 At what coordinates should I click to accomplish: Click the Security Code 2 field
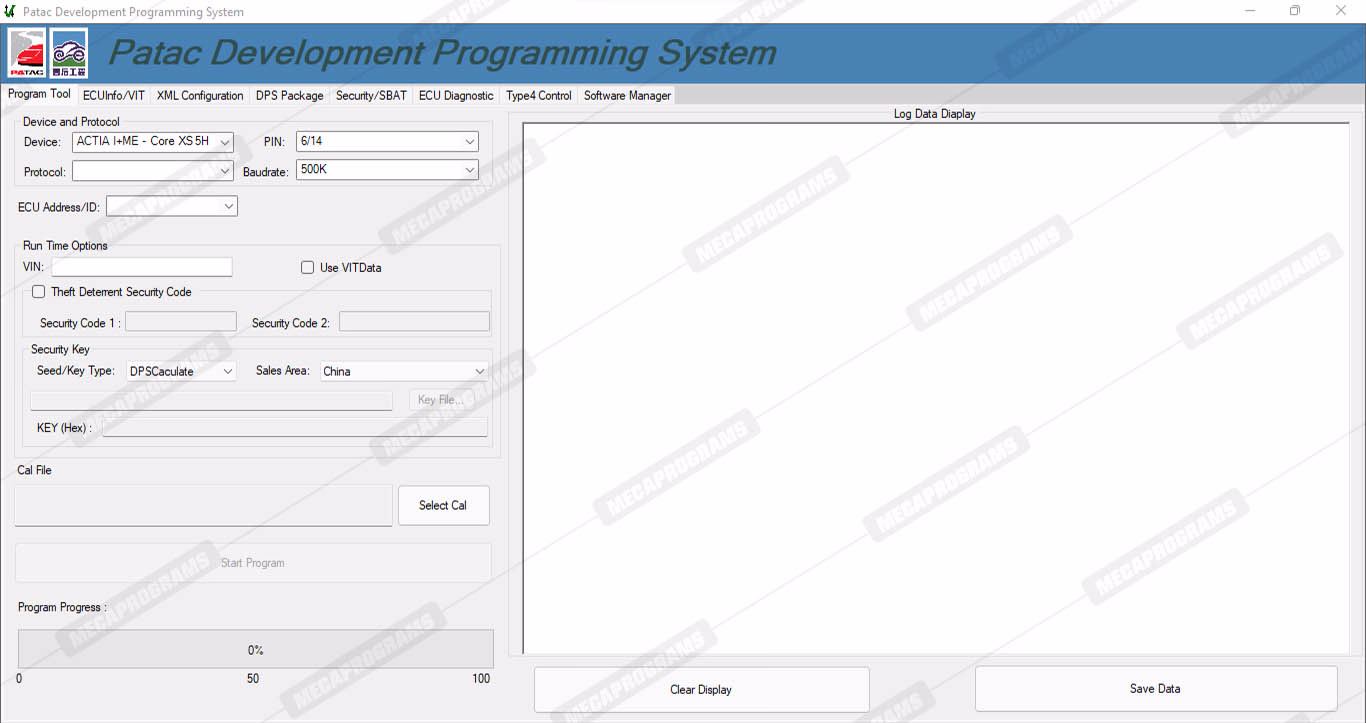[415, 322]
